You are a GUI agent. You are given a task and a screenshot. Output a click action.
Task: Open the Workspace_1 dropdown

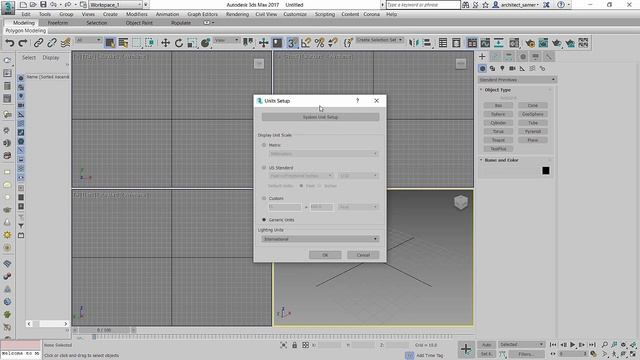tap(116, 4)
